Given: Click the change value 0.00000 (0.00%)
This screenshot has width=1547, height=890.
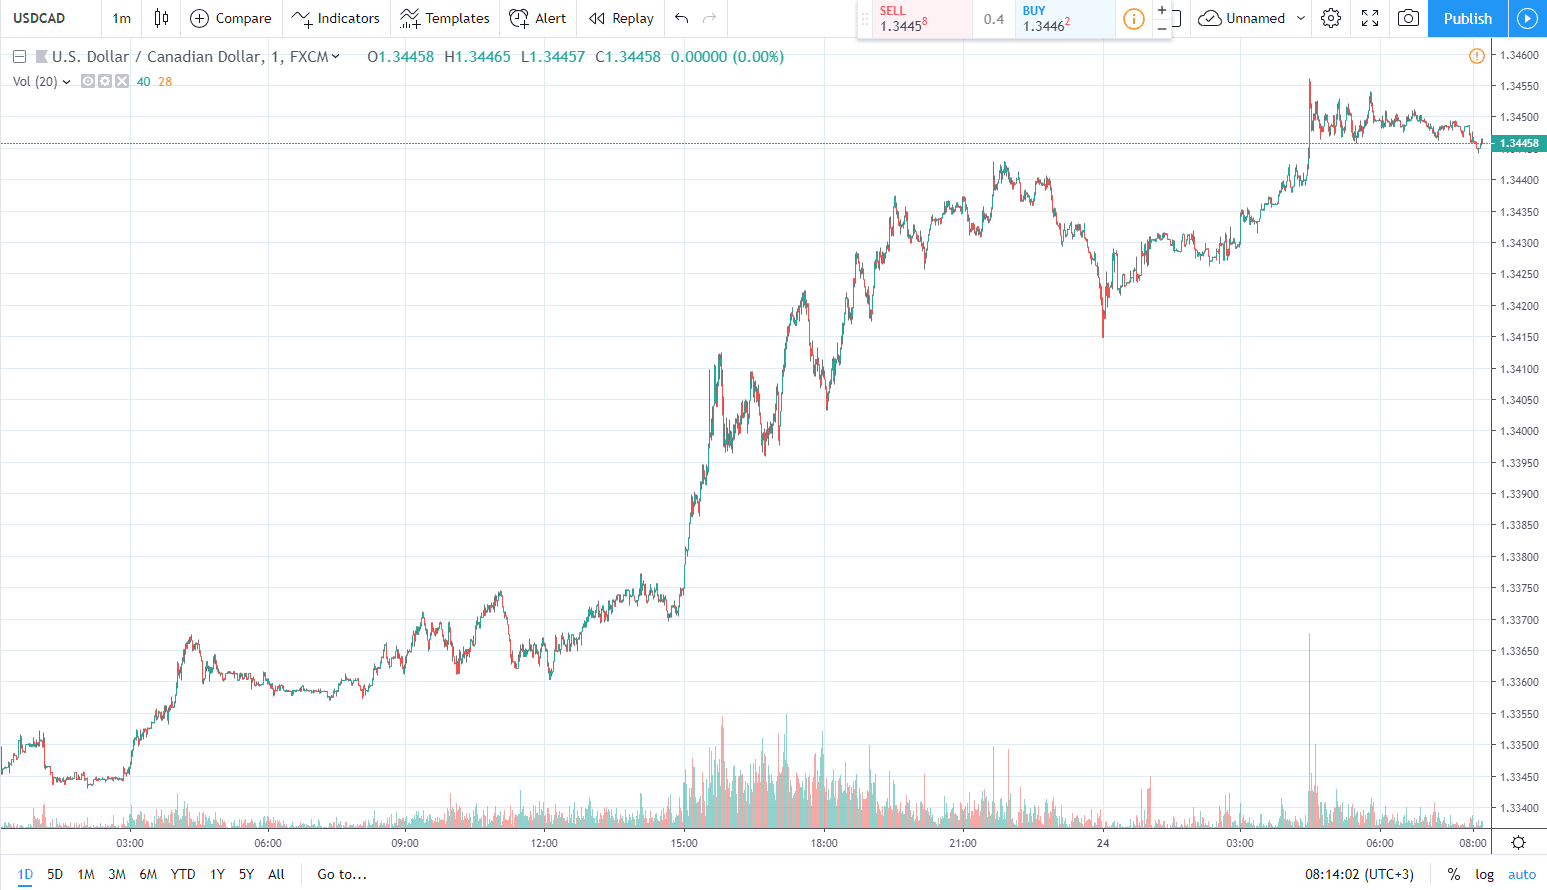Looking at the screenshot, I should tap(727, 57).
